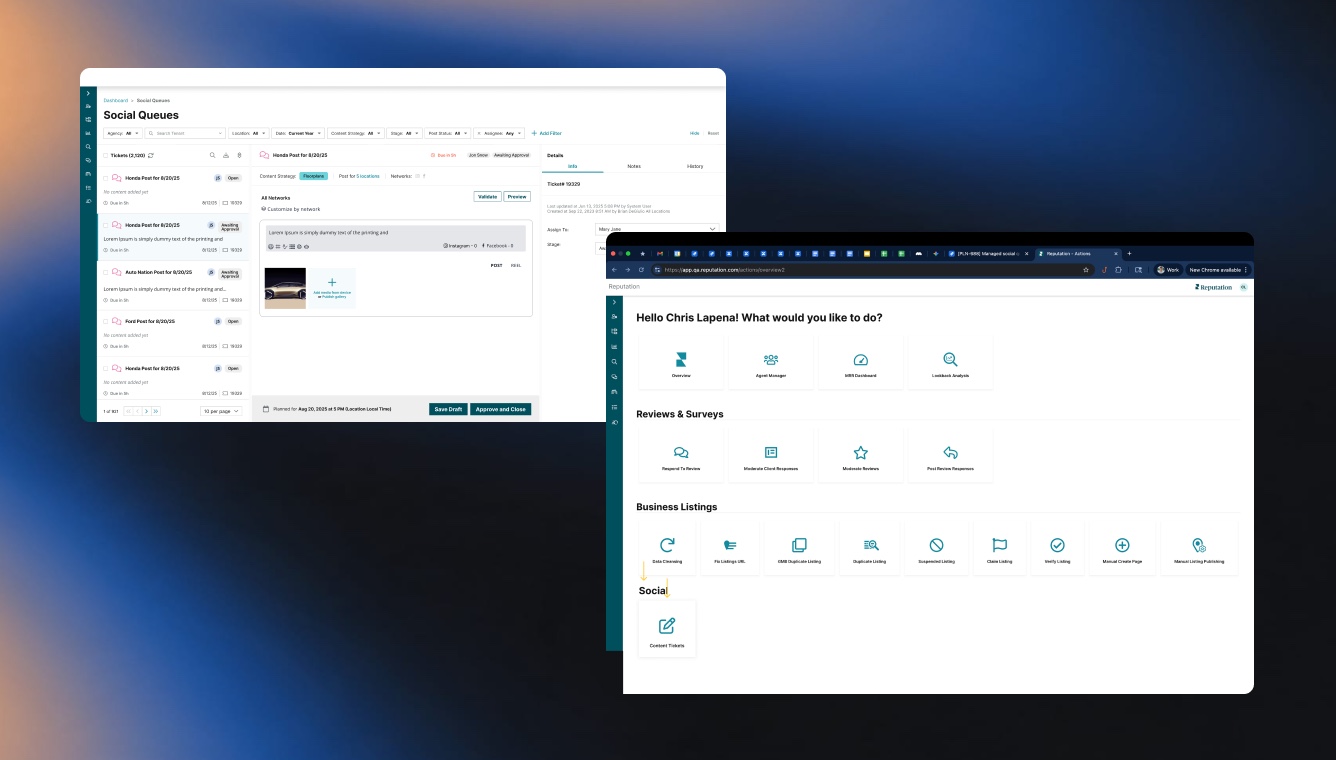Image resolution: width=1336 pixels, height=760 pixels.
Task: Open the Fix Listings URL card
Action: pyautogui.click(x=729, y=548)
